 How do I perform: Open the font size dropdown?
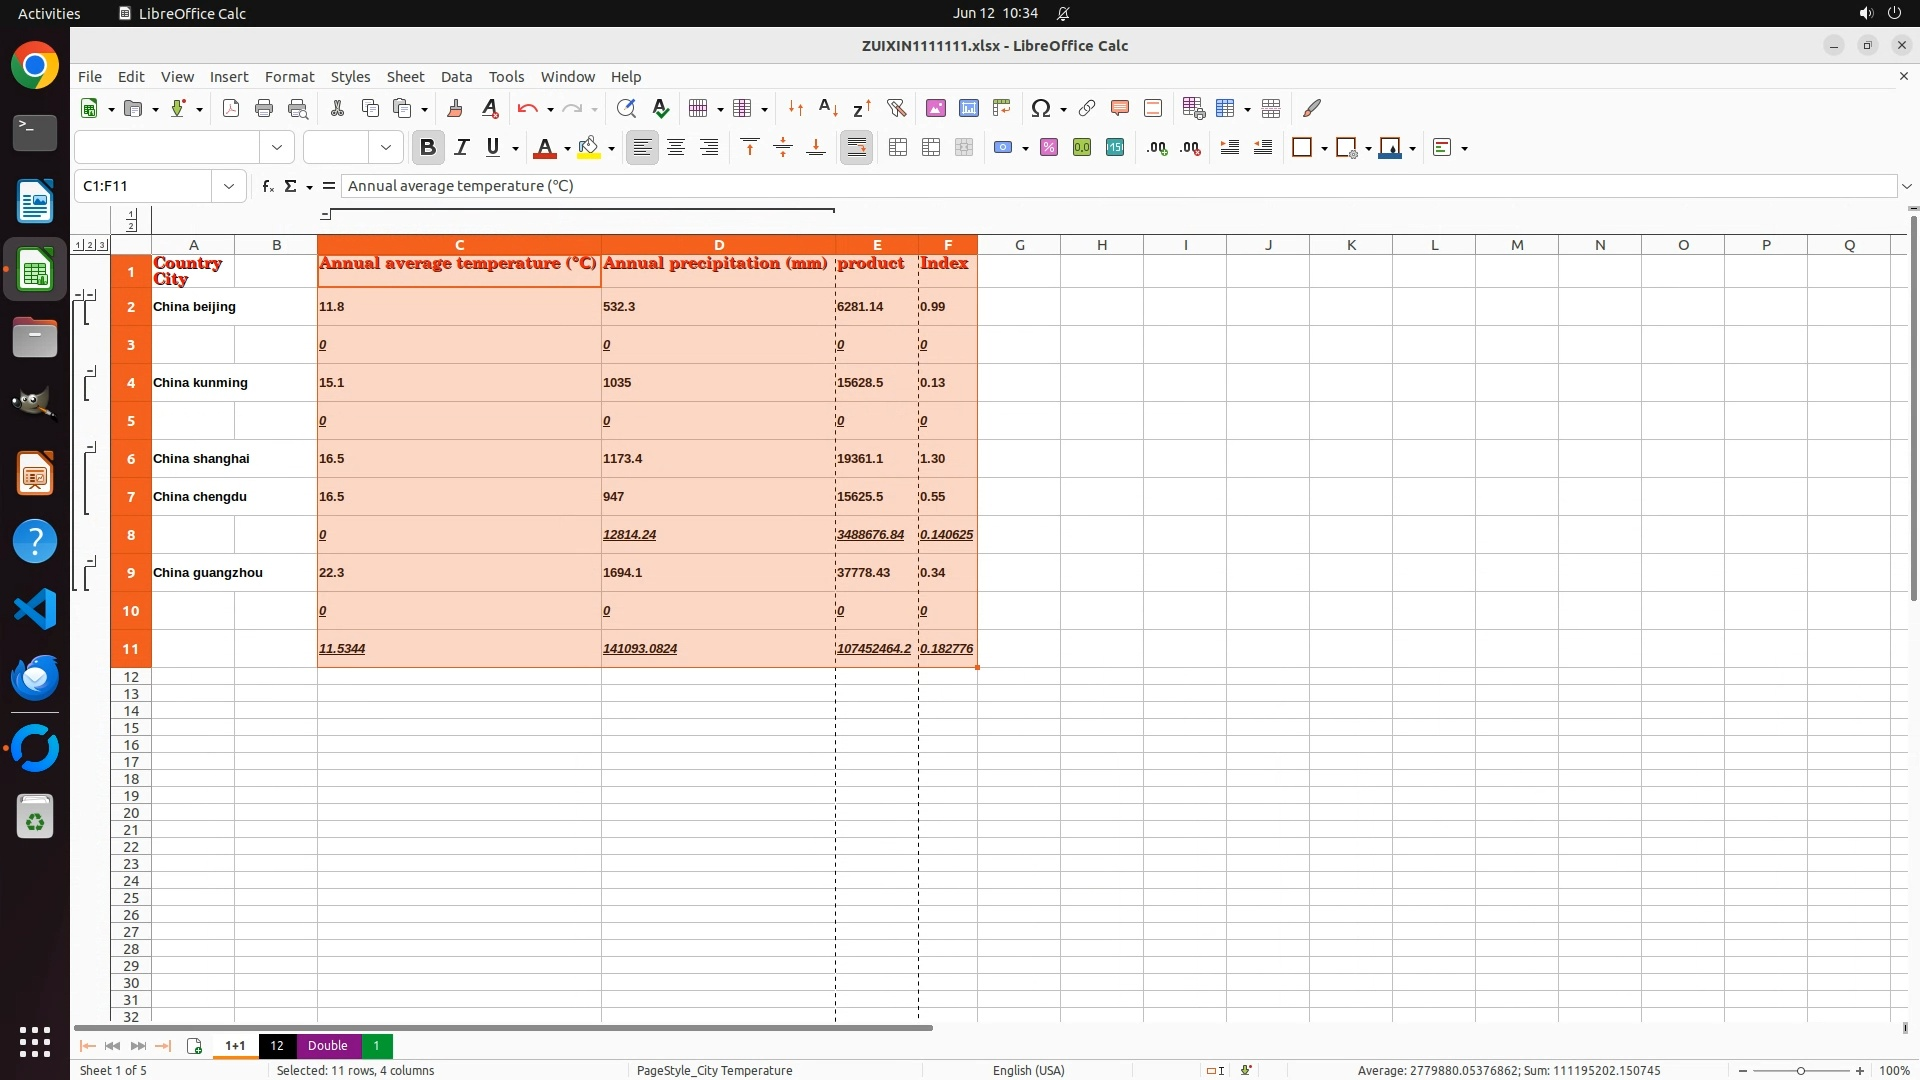pyautogui.click(x=386, y=148)
